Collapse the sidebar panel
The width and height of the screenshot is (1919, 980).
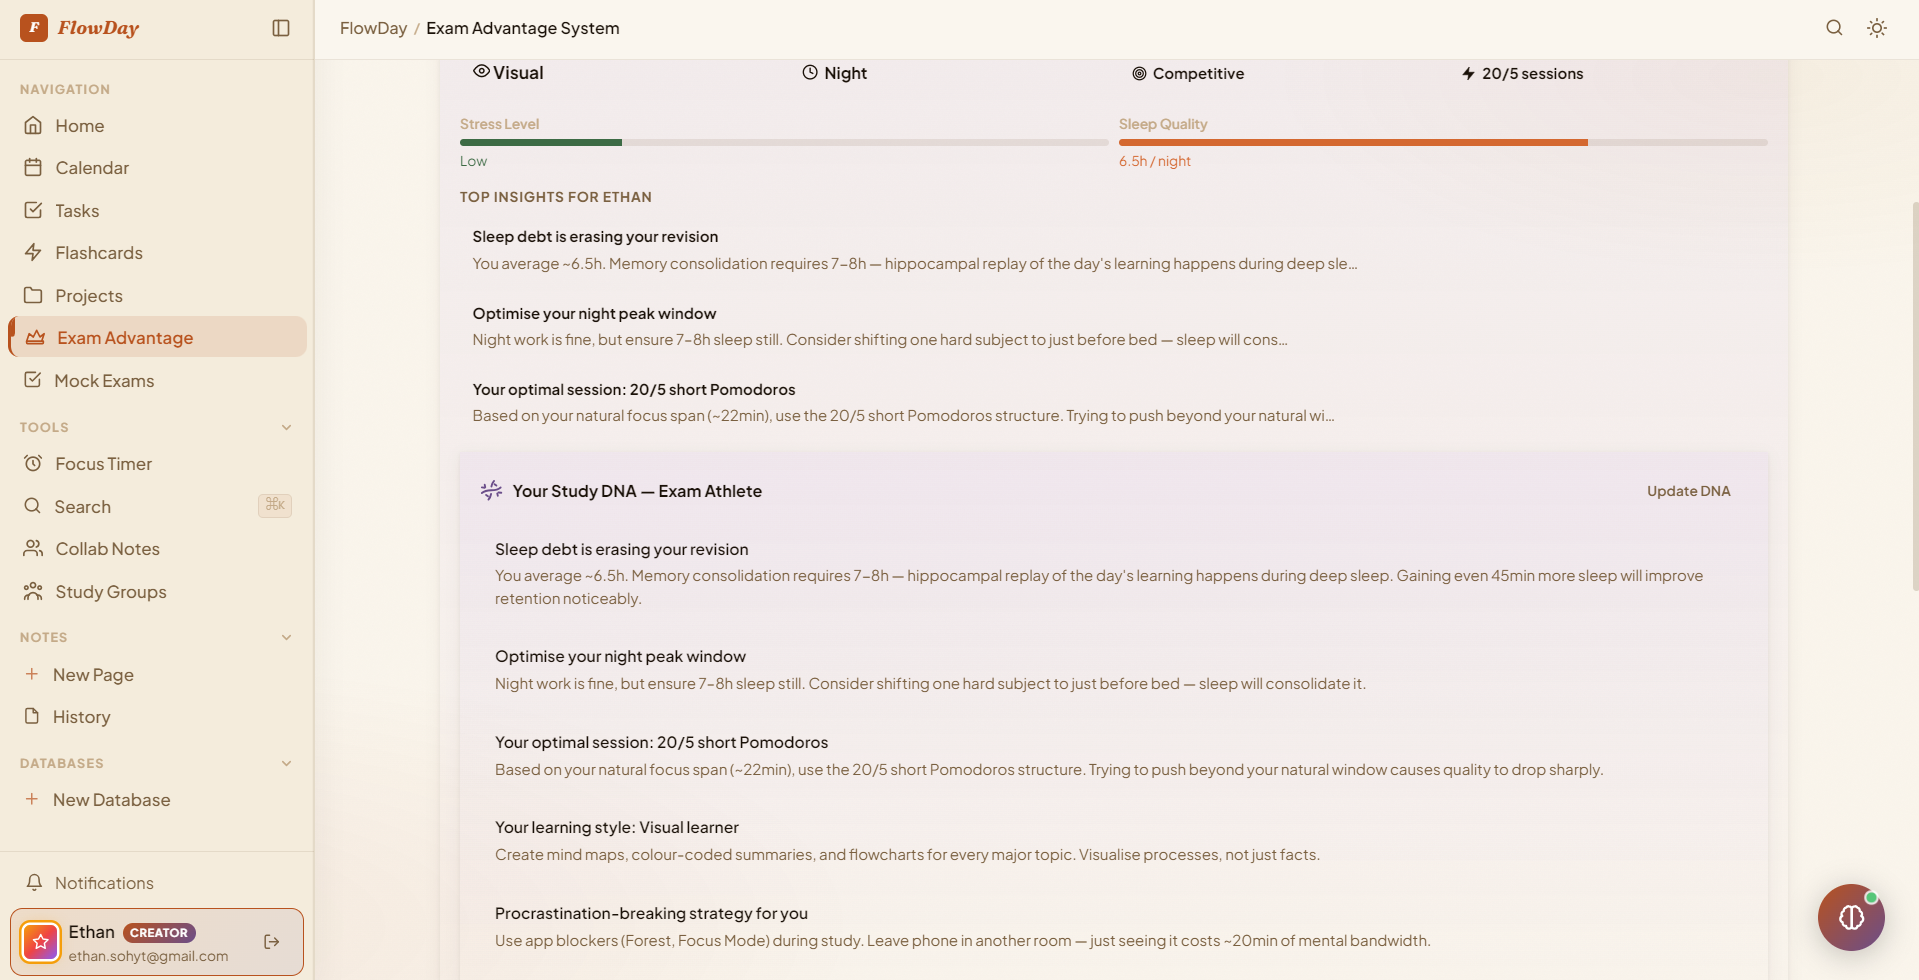click(281, 28)
